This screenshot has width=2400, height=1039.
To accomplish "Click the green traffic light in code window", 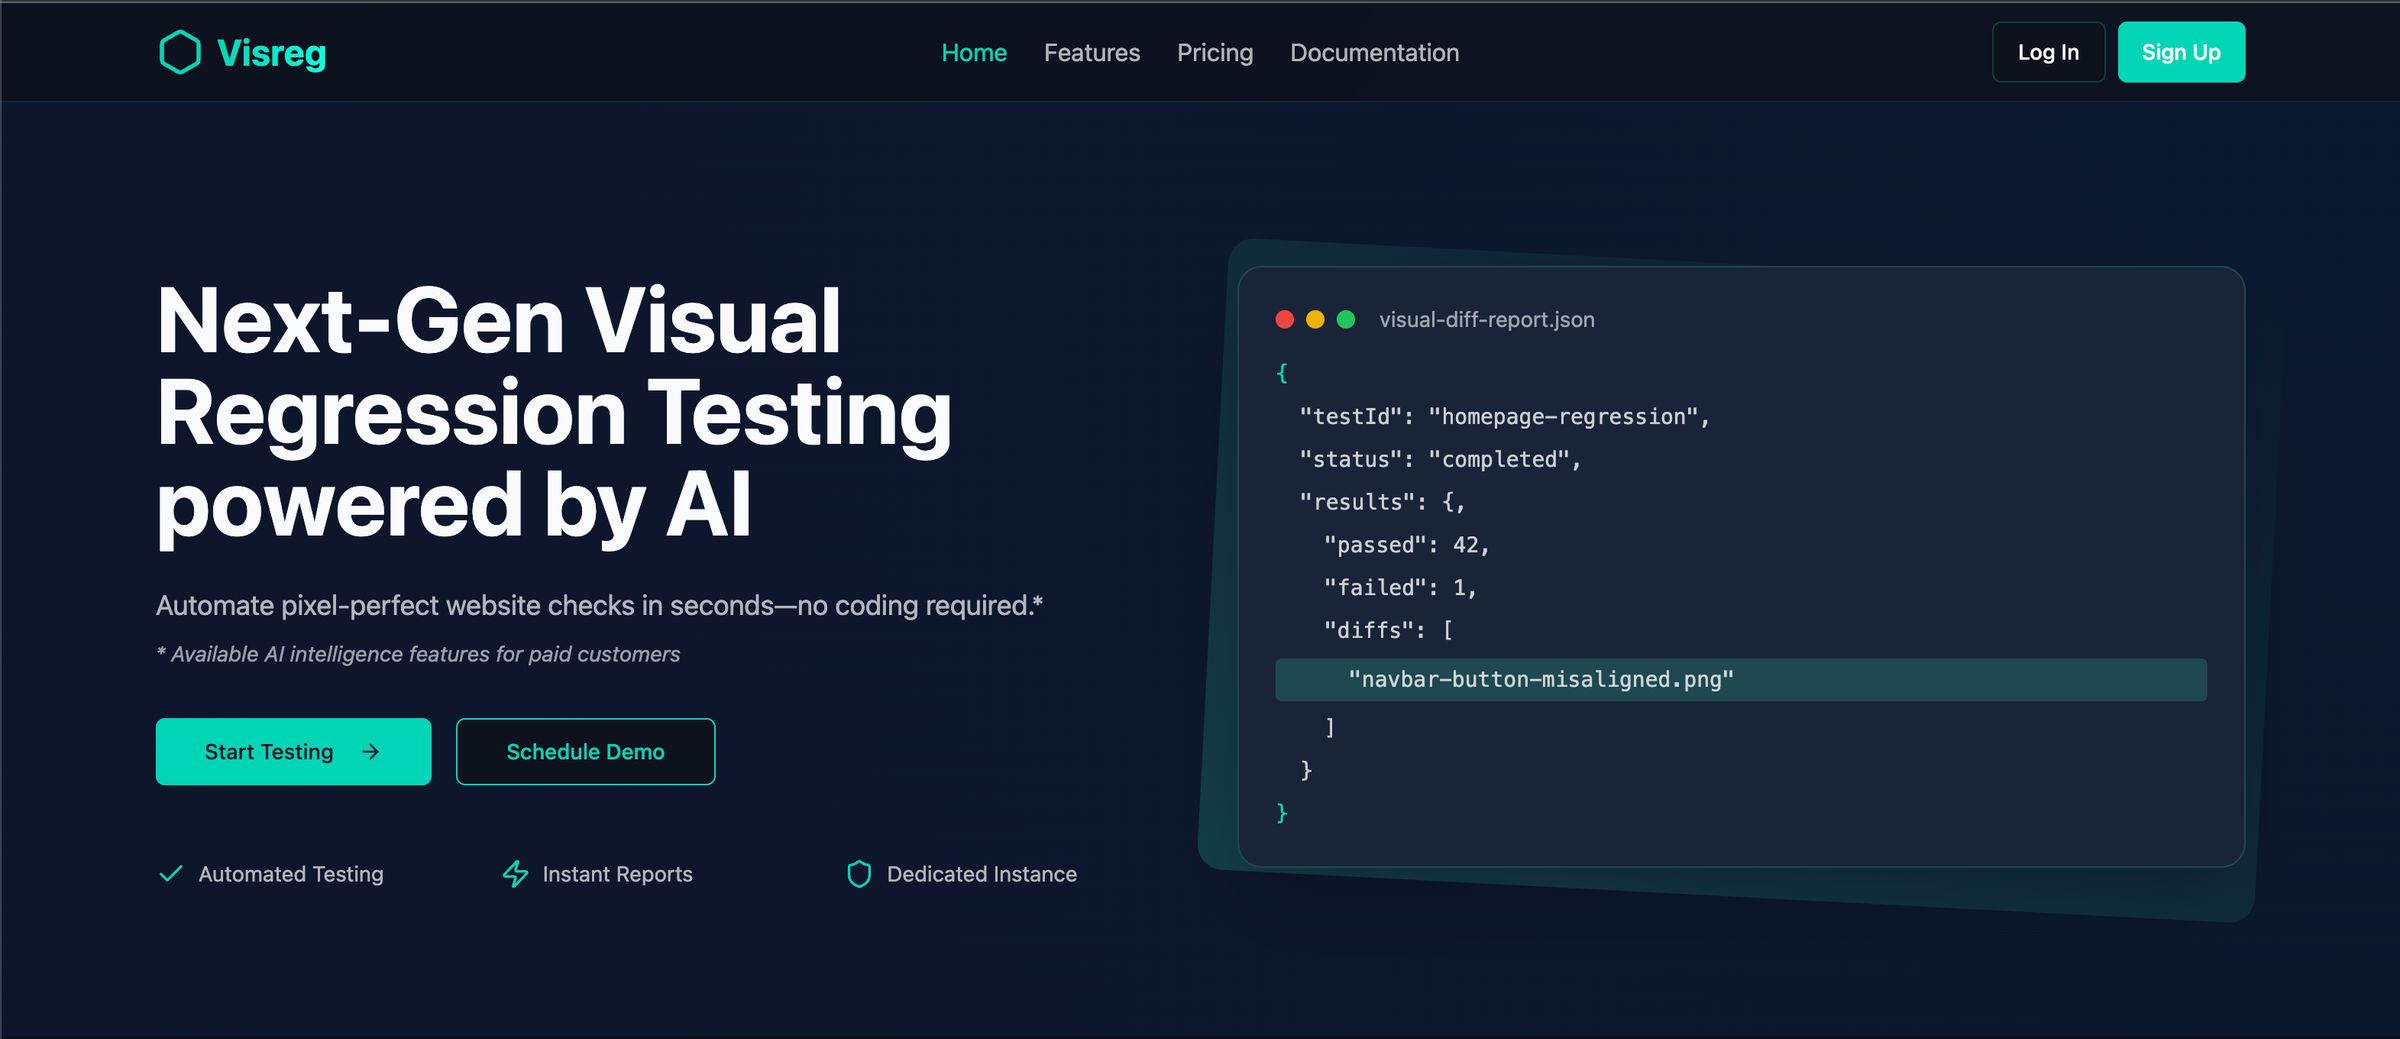I will click(1345, 319).
